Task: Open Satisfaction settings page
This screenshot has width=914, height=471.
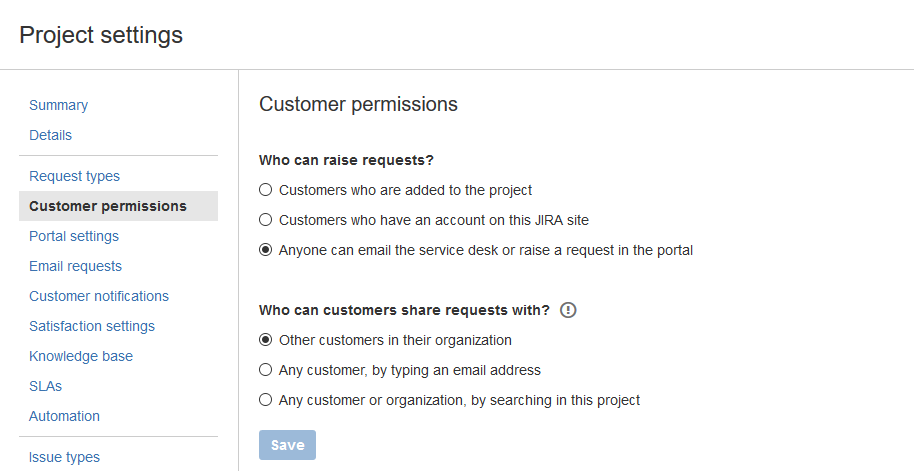Action: pos(92,326)
